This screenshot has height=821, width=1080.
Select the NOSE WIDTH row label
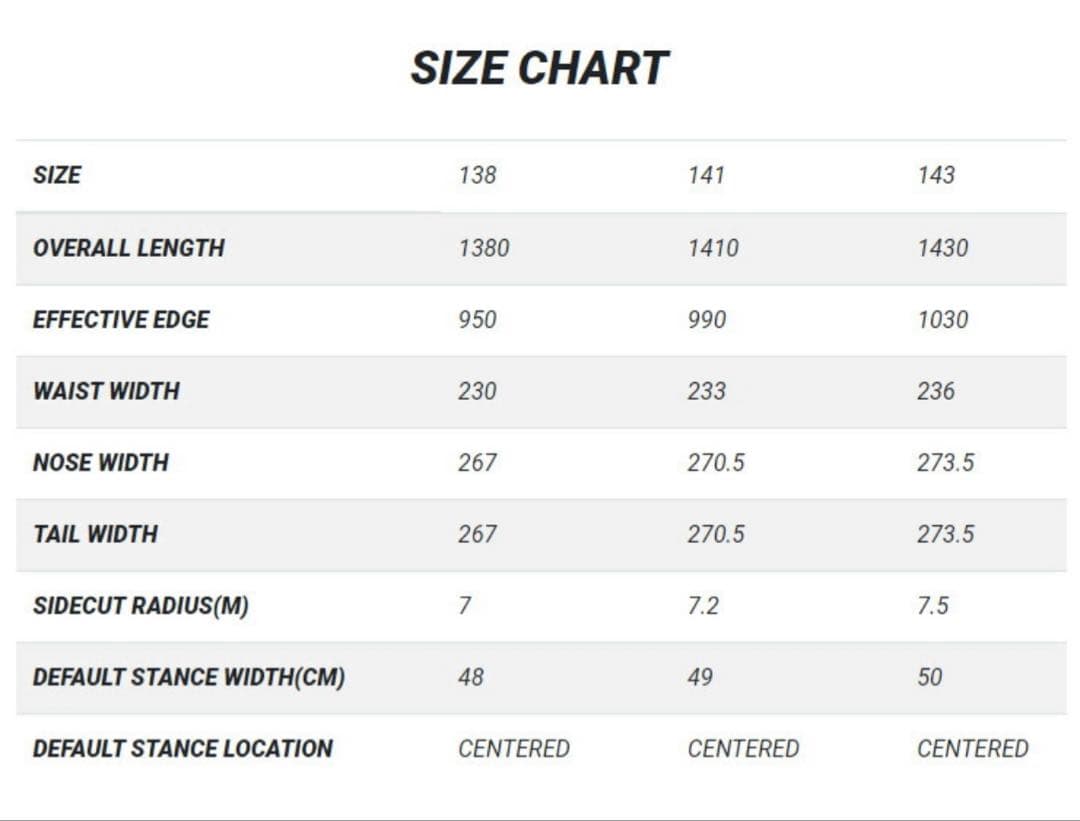click(x=101, y=463)
